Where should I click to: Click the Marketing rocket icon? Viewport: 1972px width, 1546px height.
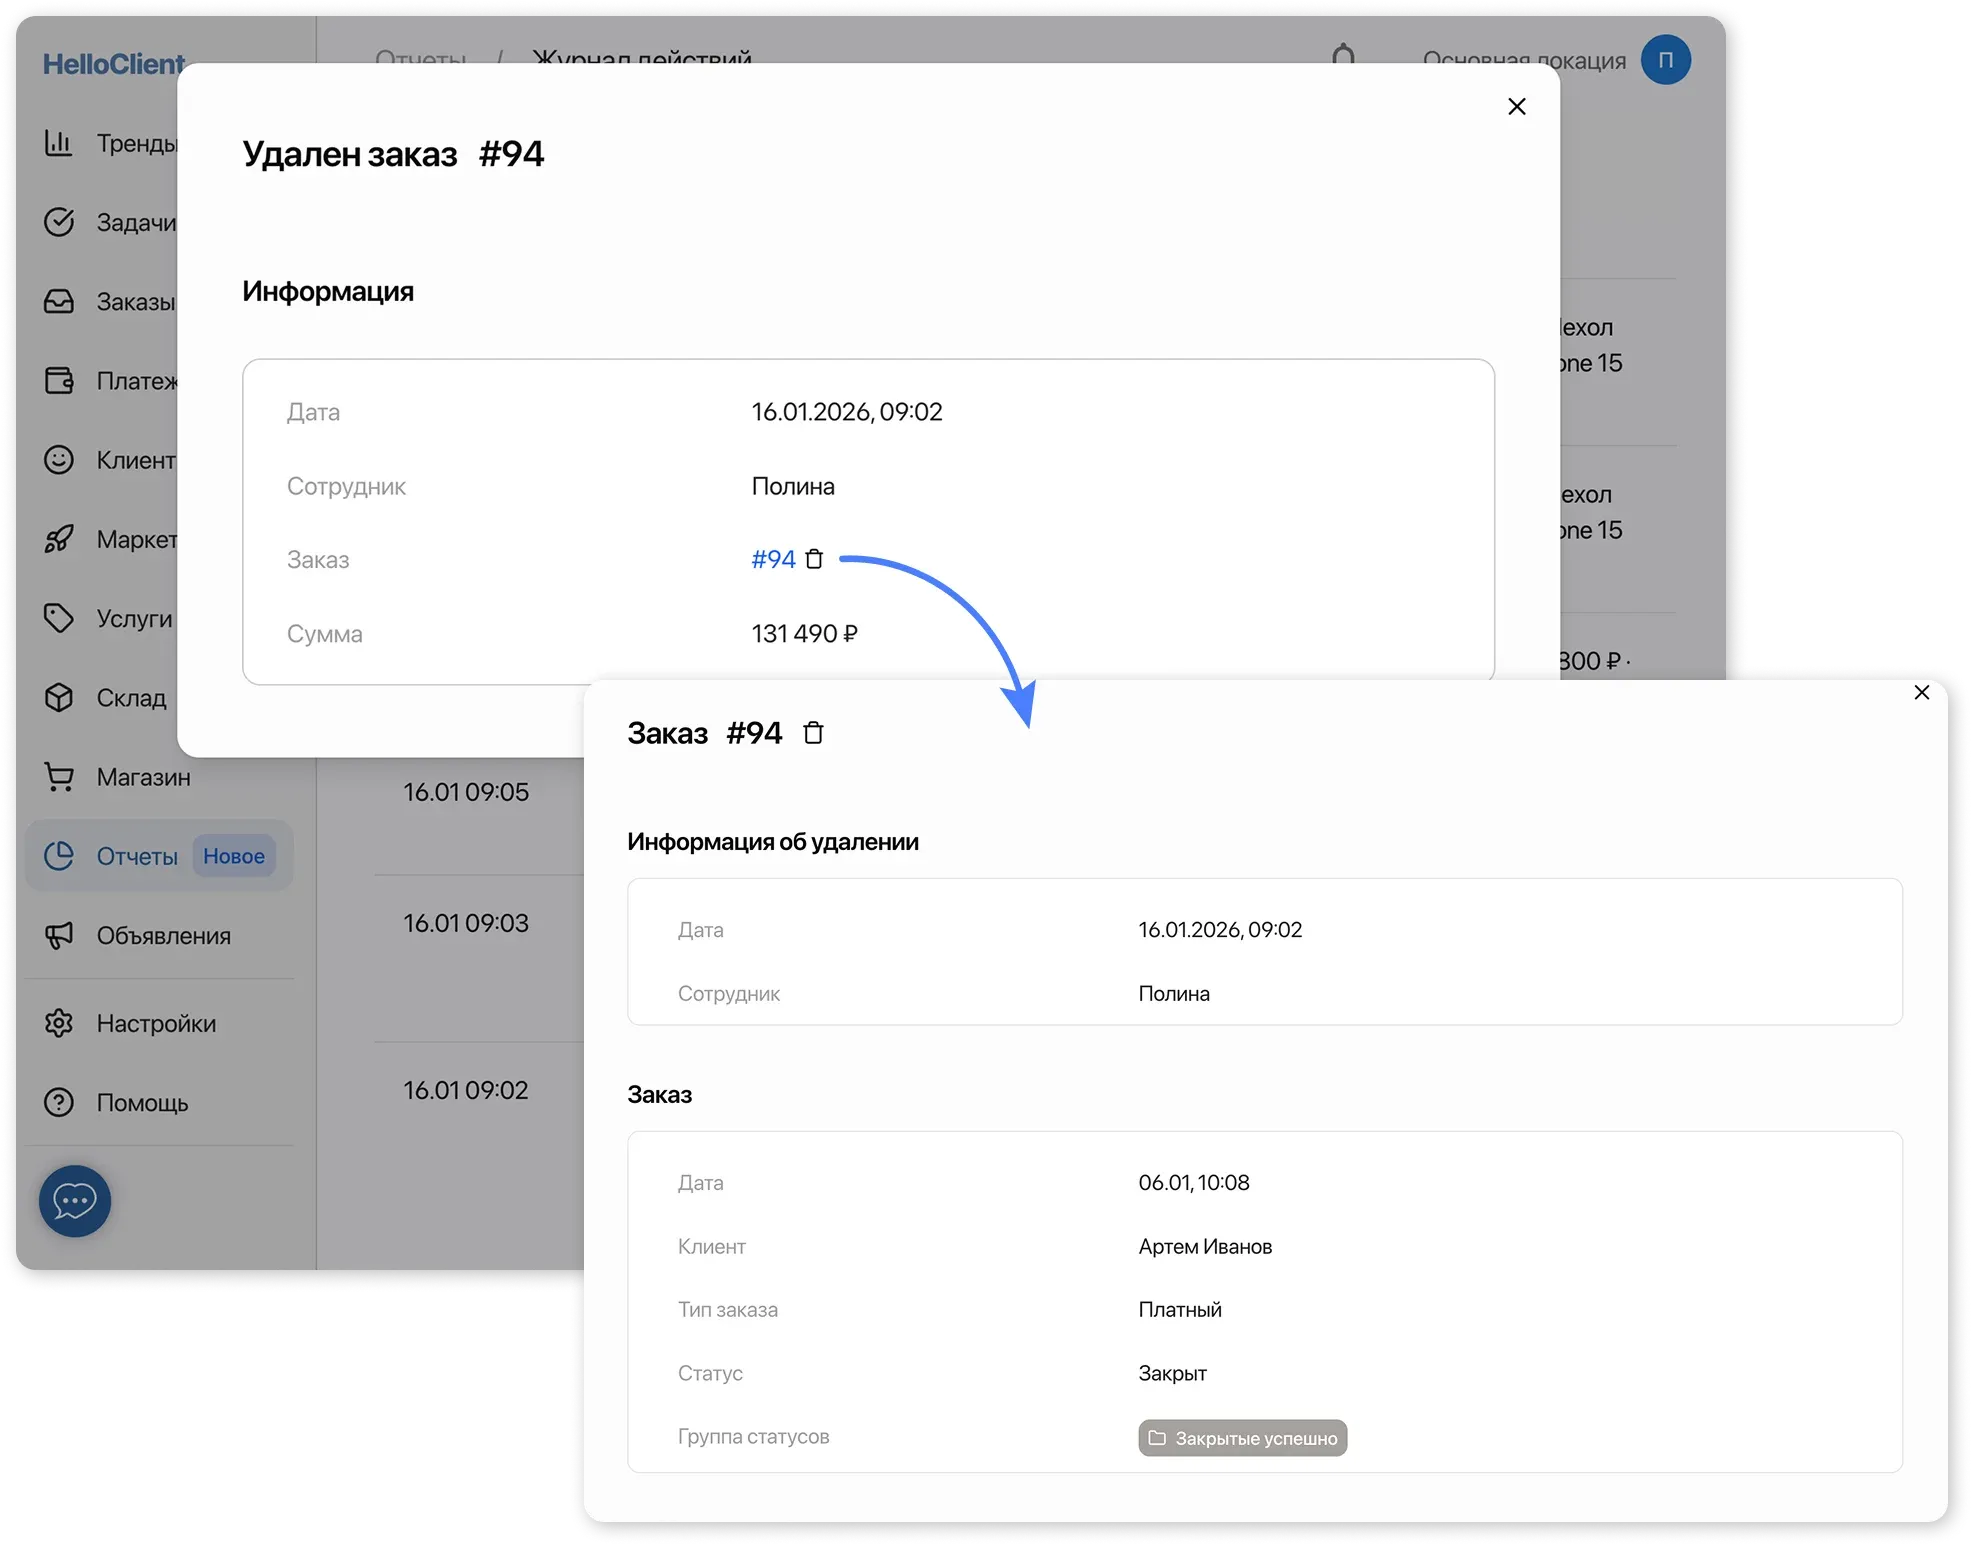pos(59,539)
